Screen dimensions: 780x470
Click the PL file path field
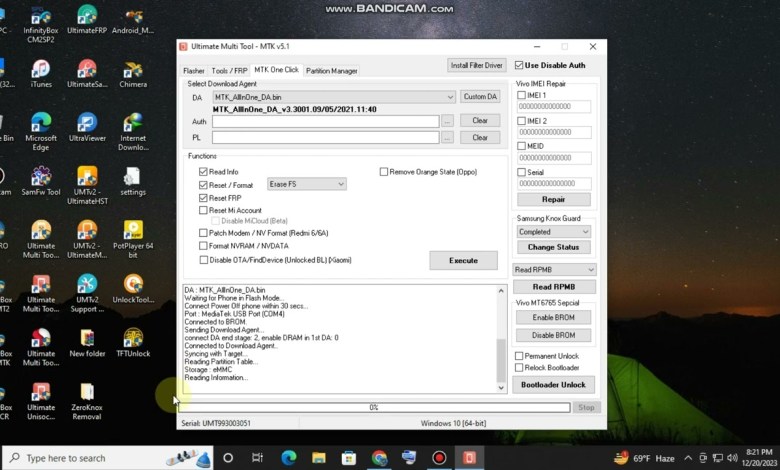pyautogui.click(x=325, y=137)
